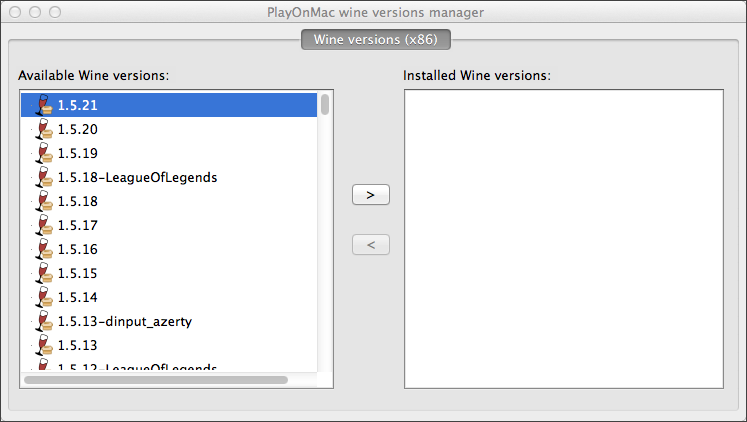Click the wine icon next to 1.5.17
The width and height of the screenshot is (747, 422).
point(43,225)
